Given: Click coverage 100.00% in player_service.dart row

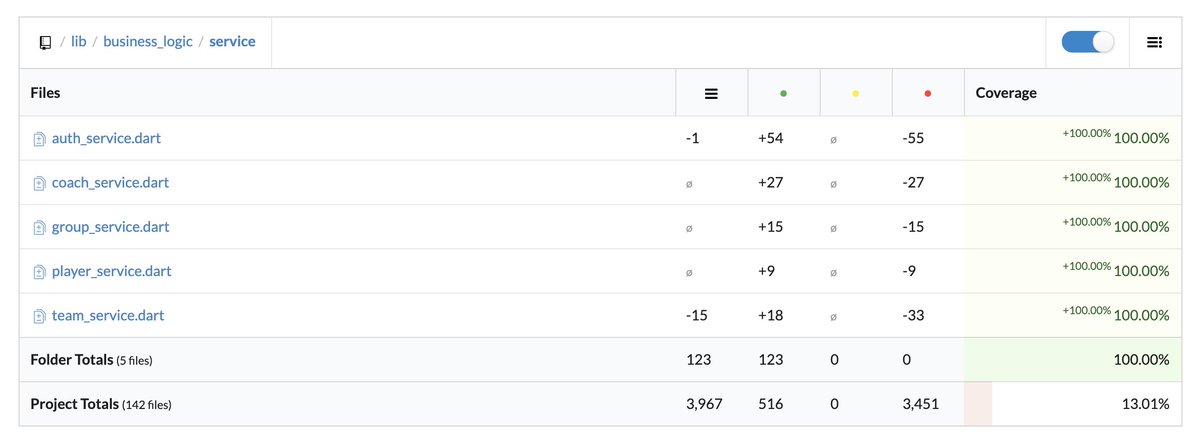Looking at the screenshot, I should (x=1141, y=271).
